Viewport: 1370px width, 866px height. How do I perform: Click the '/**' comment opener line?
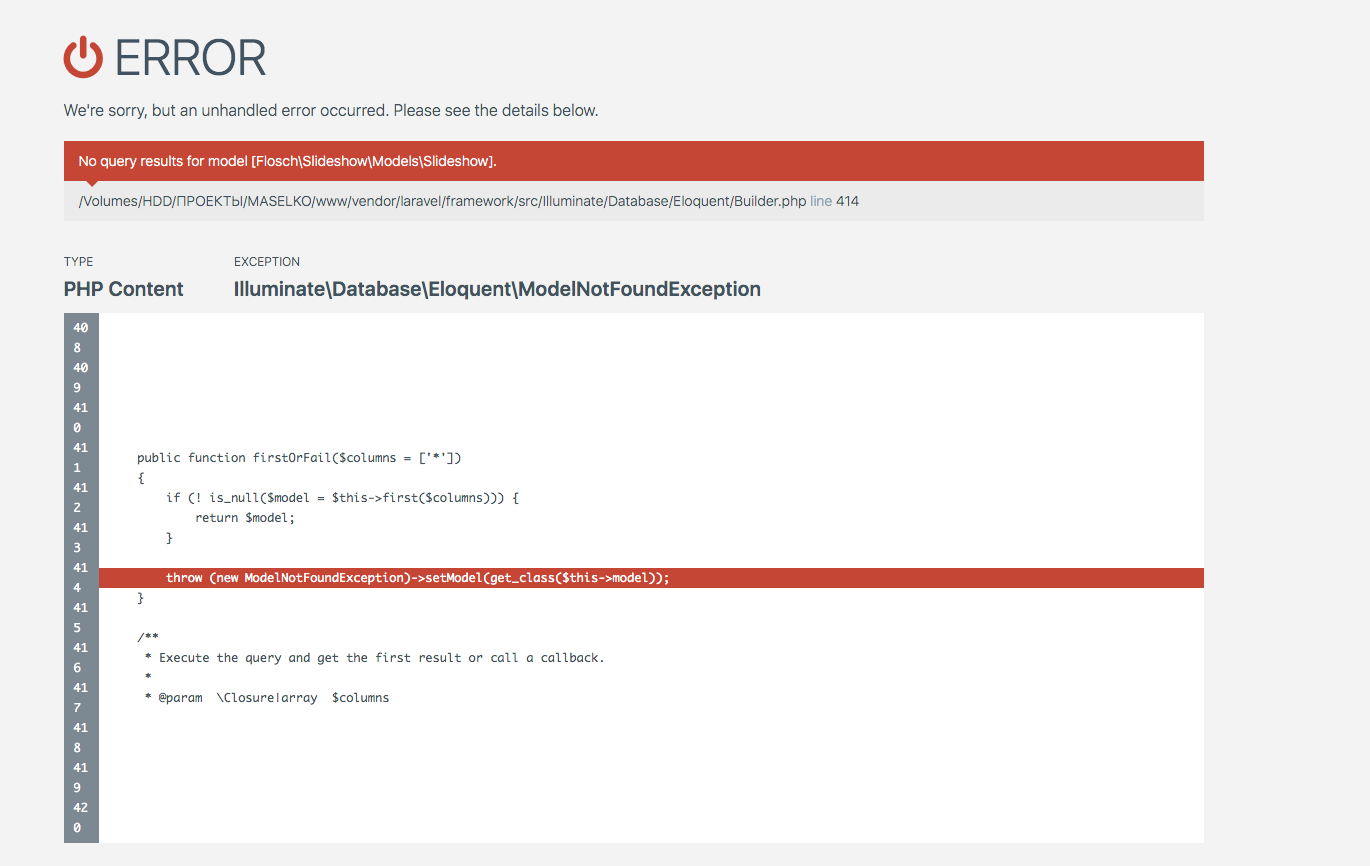(x=148, y=638)
